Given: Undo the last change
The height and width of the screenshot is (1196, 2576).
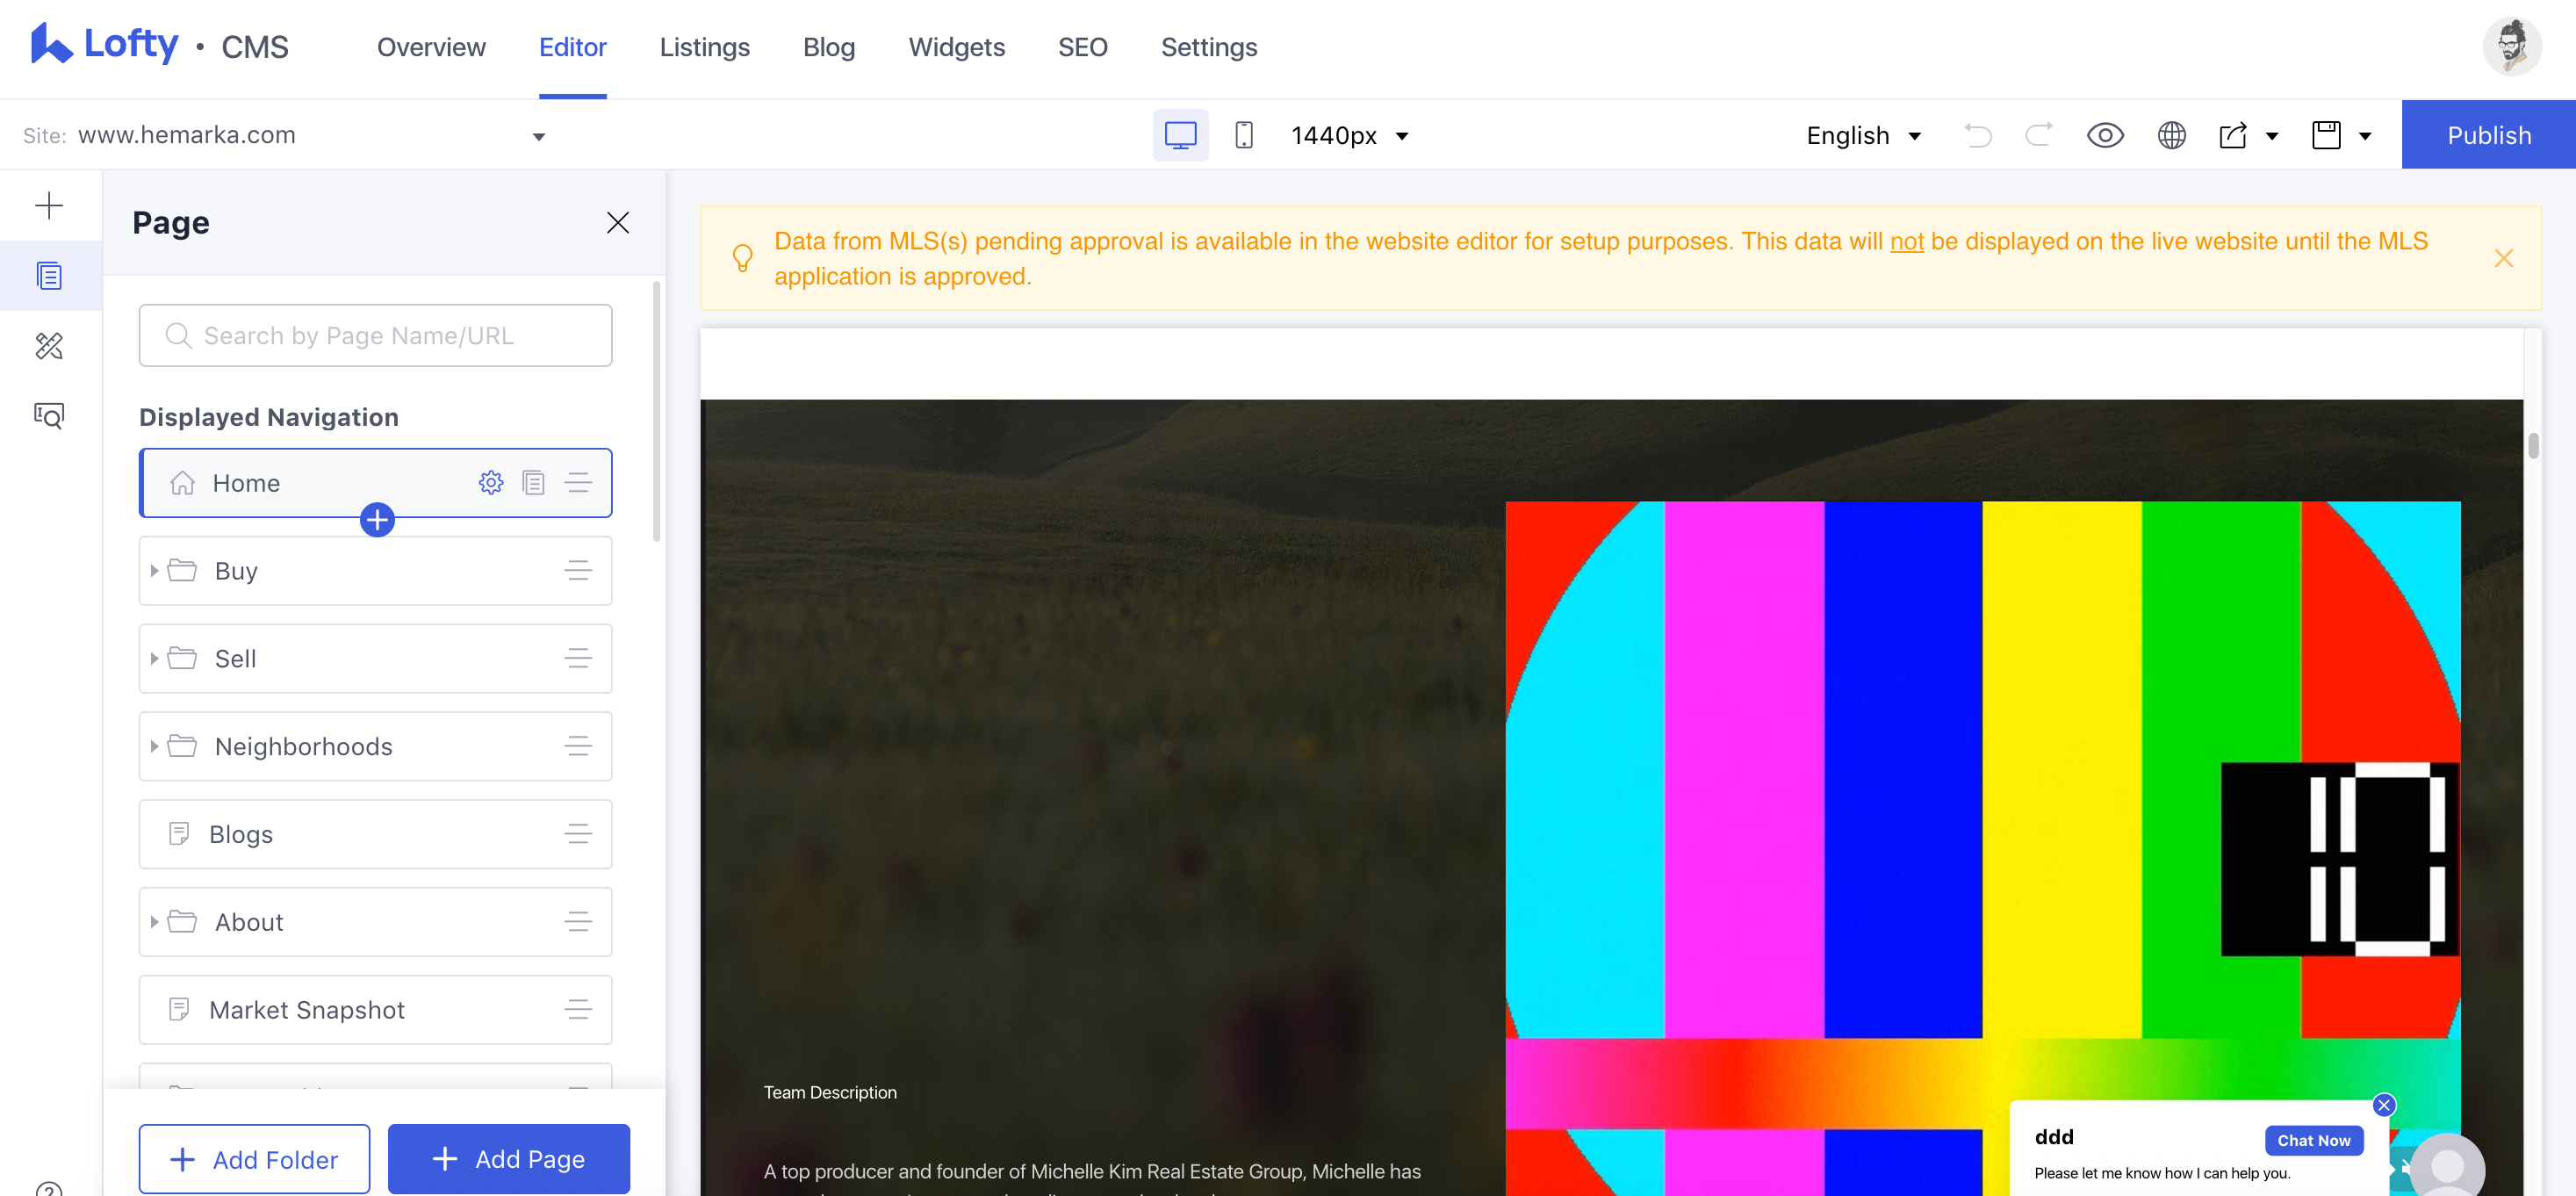Looking at the screenshot, I should (1978, 135).
